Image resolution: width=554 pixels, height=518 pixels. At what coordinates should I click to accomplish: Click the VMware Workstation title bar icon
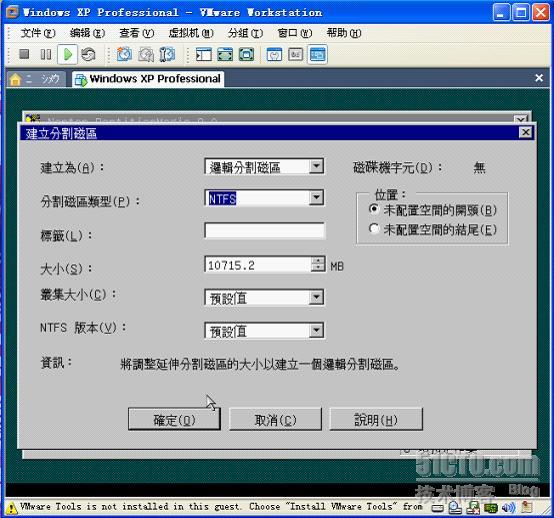click(x=12, y=12)
